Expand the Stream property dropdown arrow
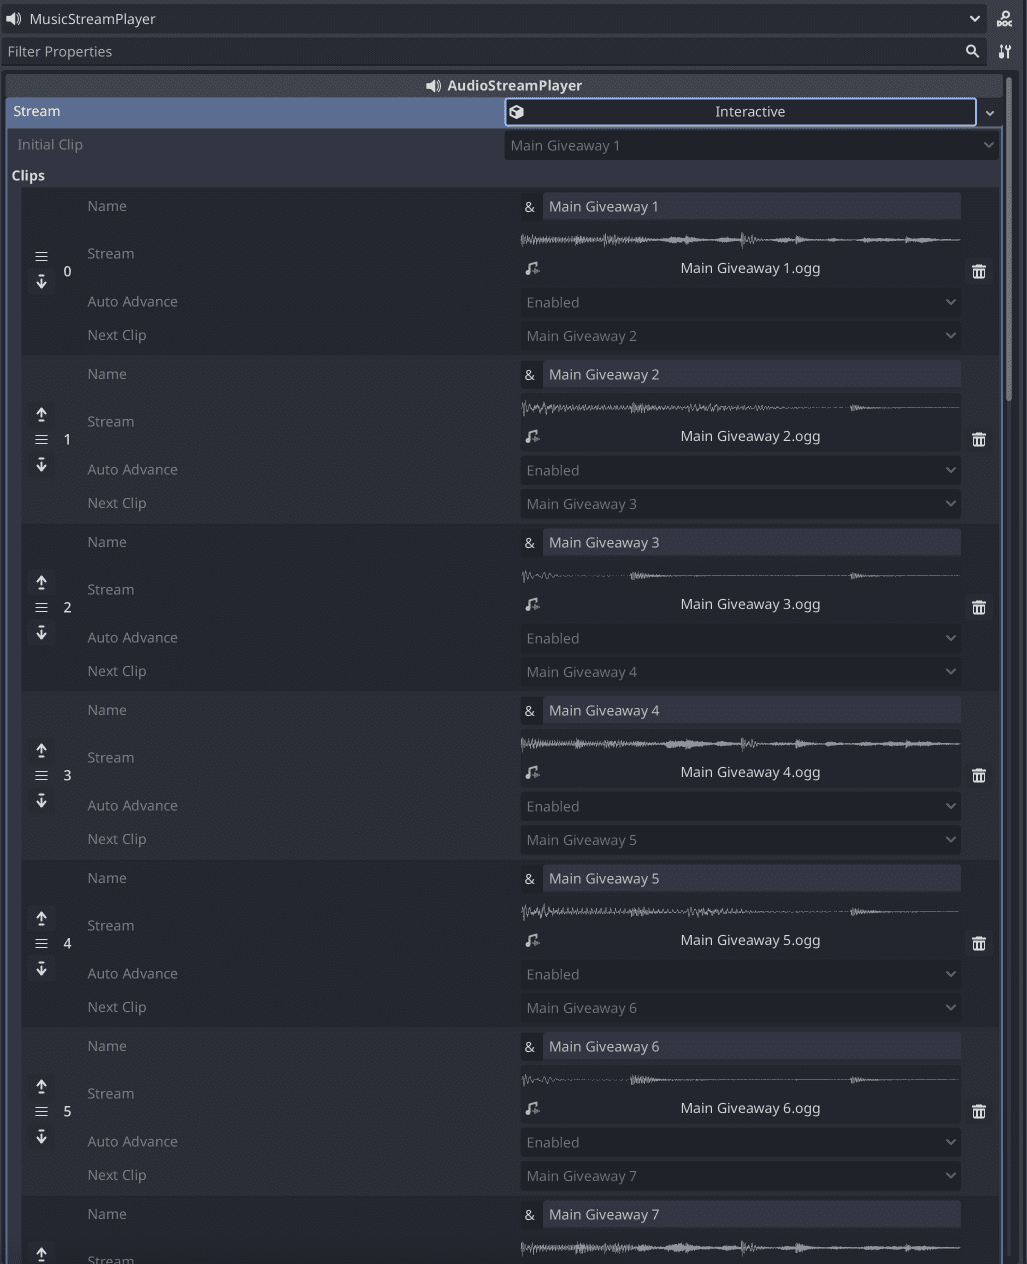Viewport: 1027px width, 1264px height. click(989, 112)
